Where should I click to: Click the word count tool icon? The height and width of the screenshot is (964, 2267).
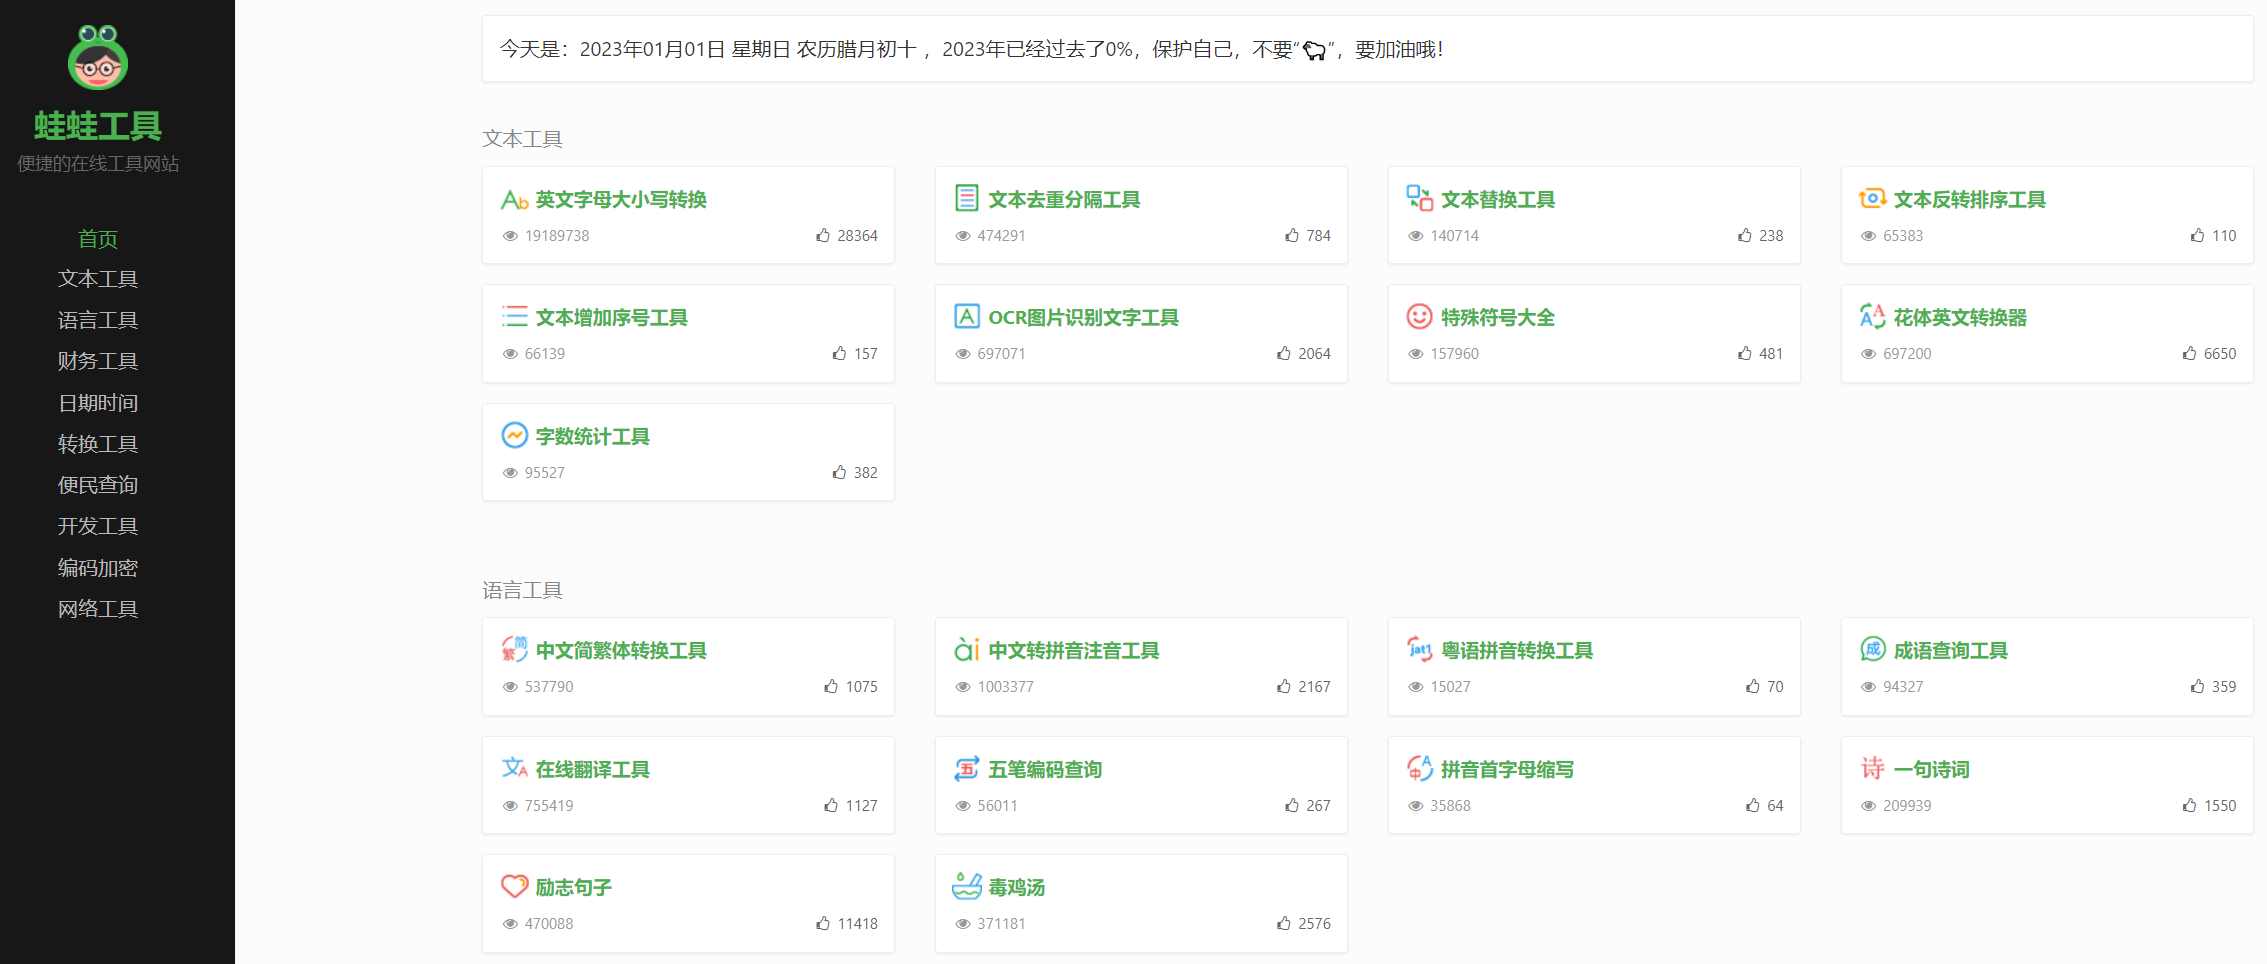(514, 436)
